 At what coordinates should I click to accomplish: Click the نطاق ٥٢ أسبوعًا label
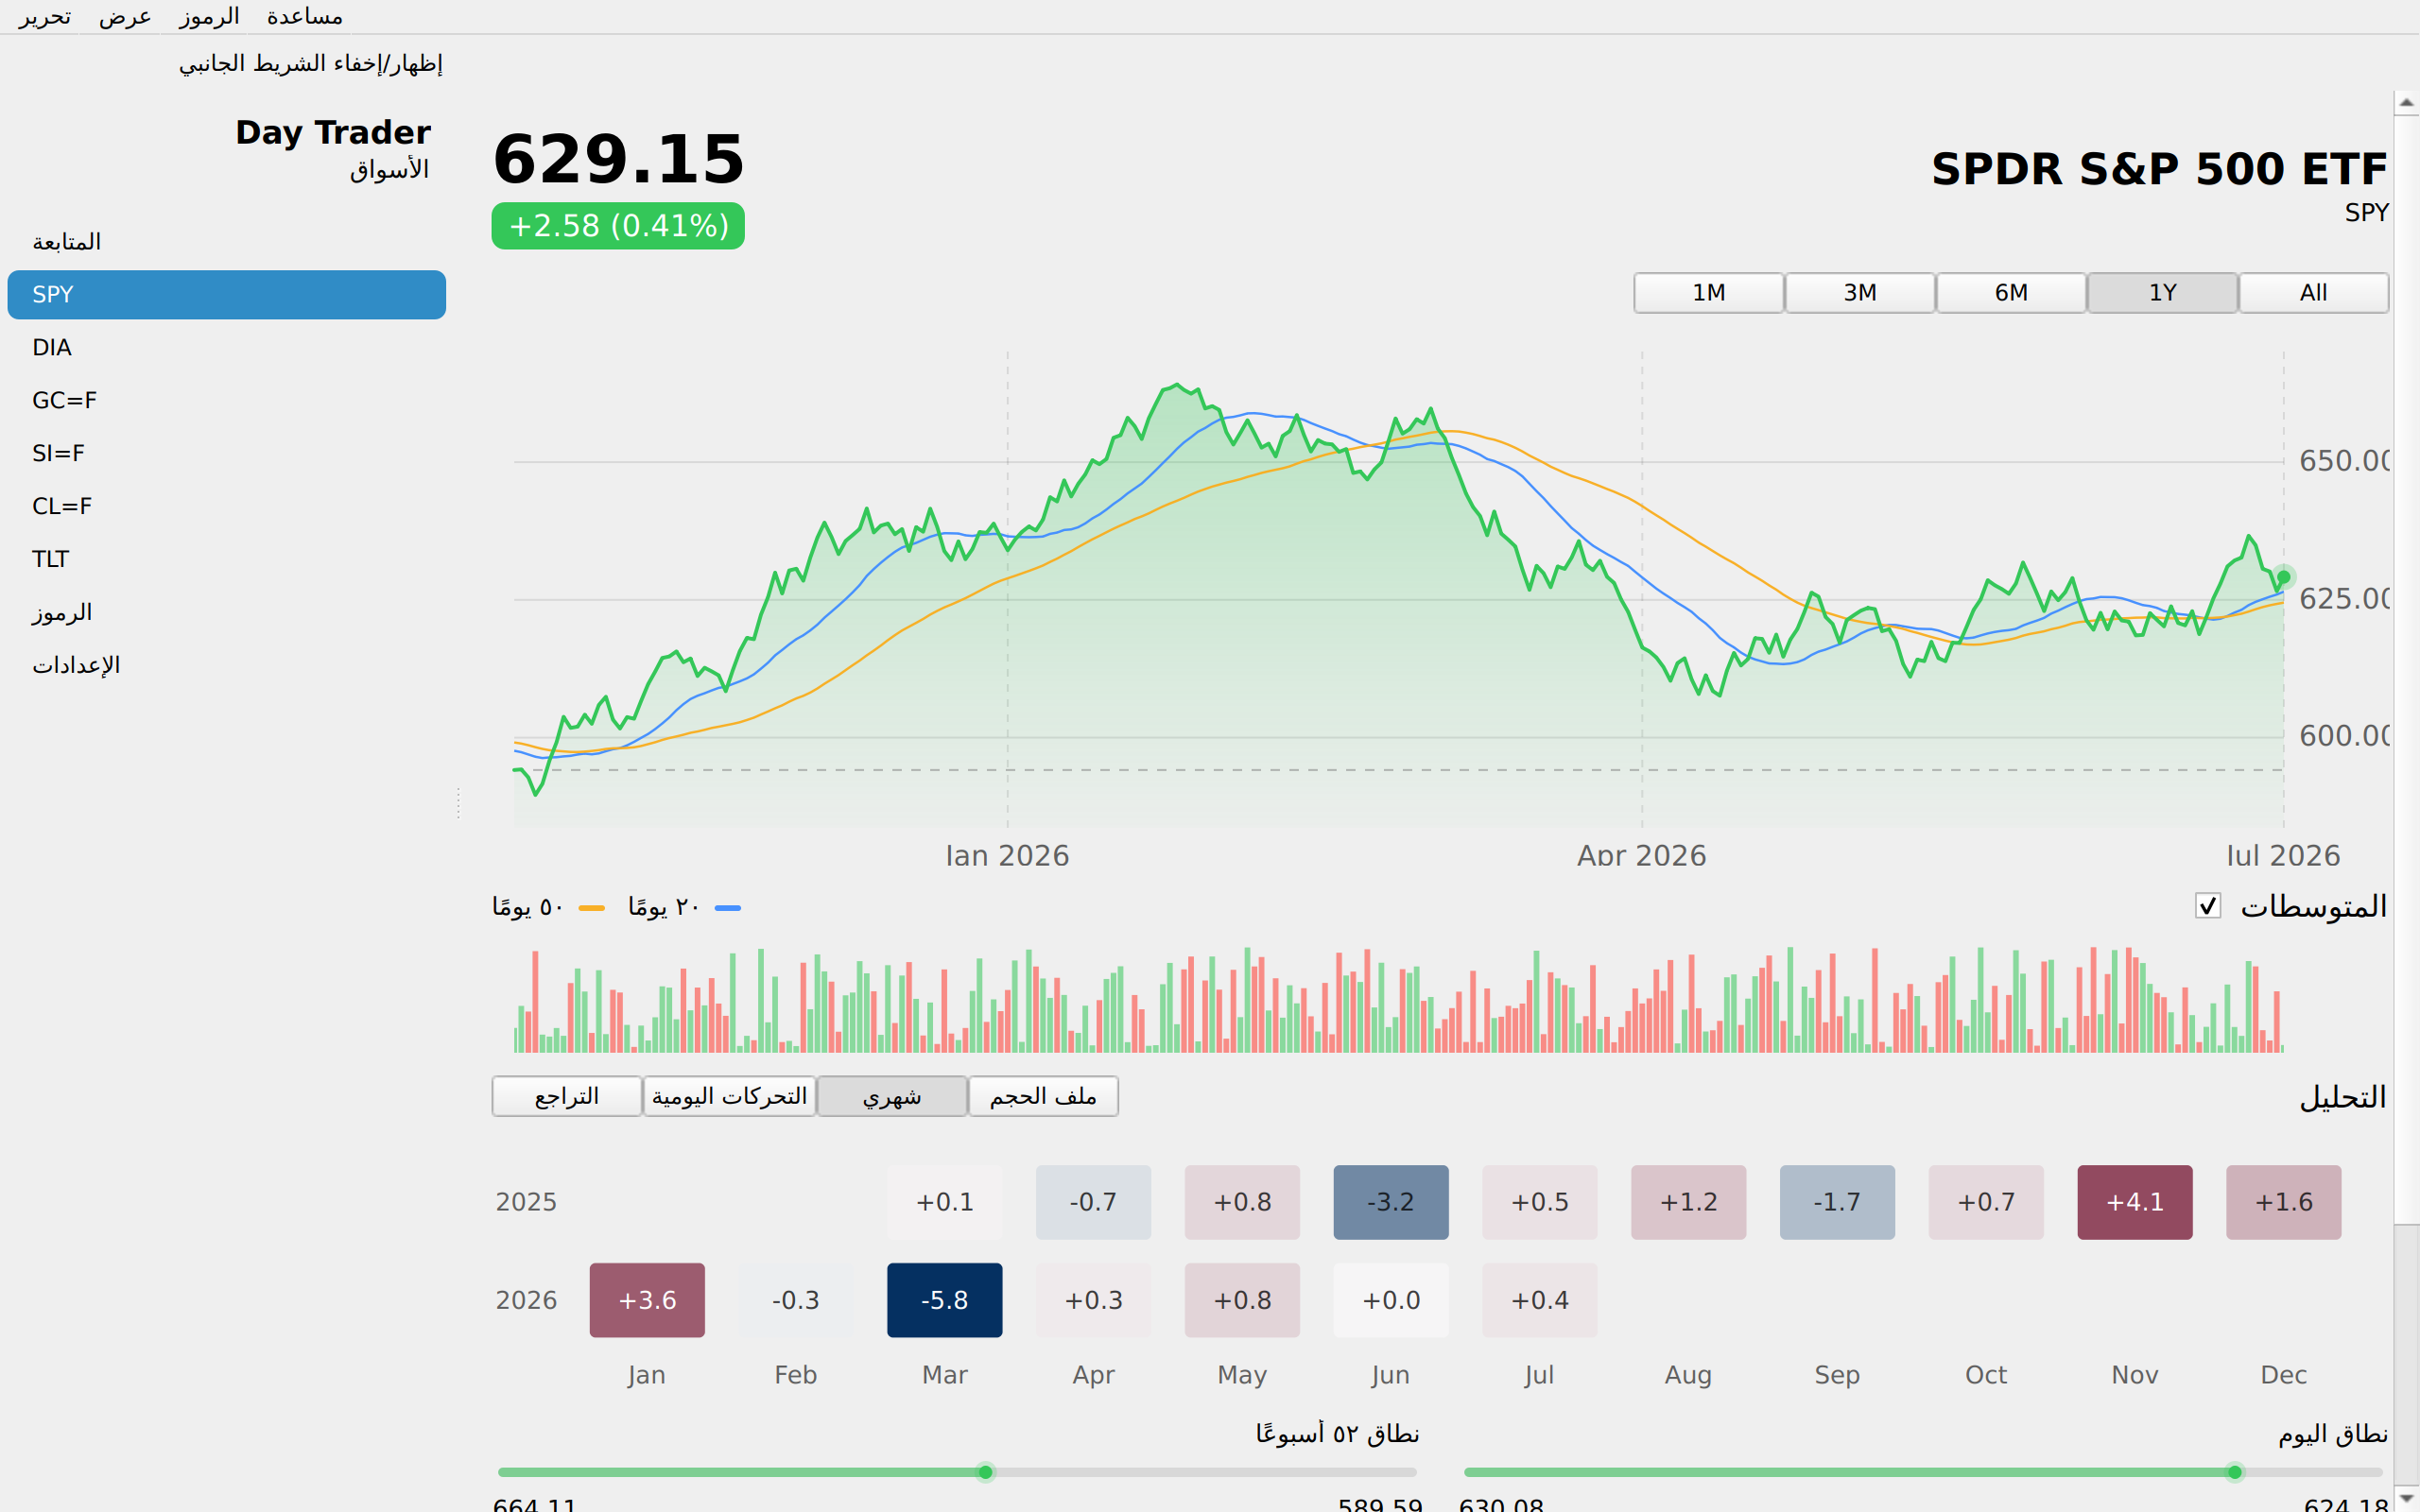(x=1337, y=1434)
